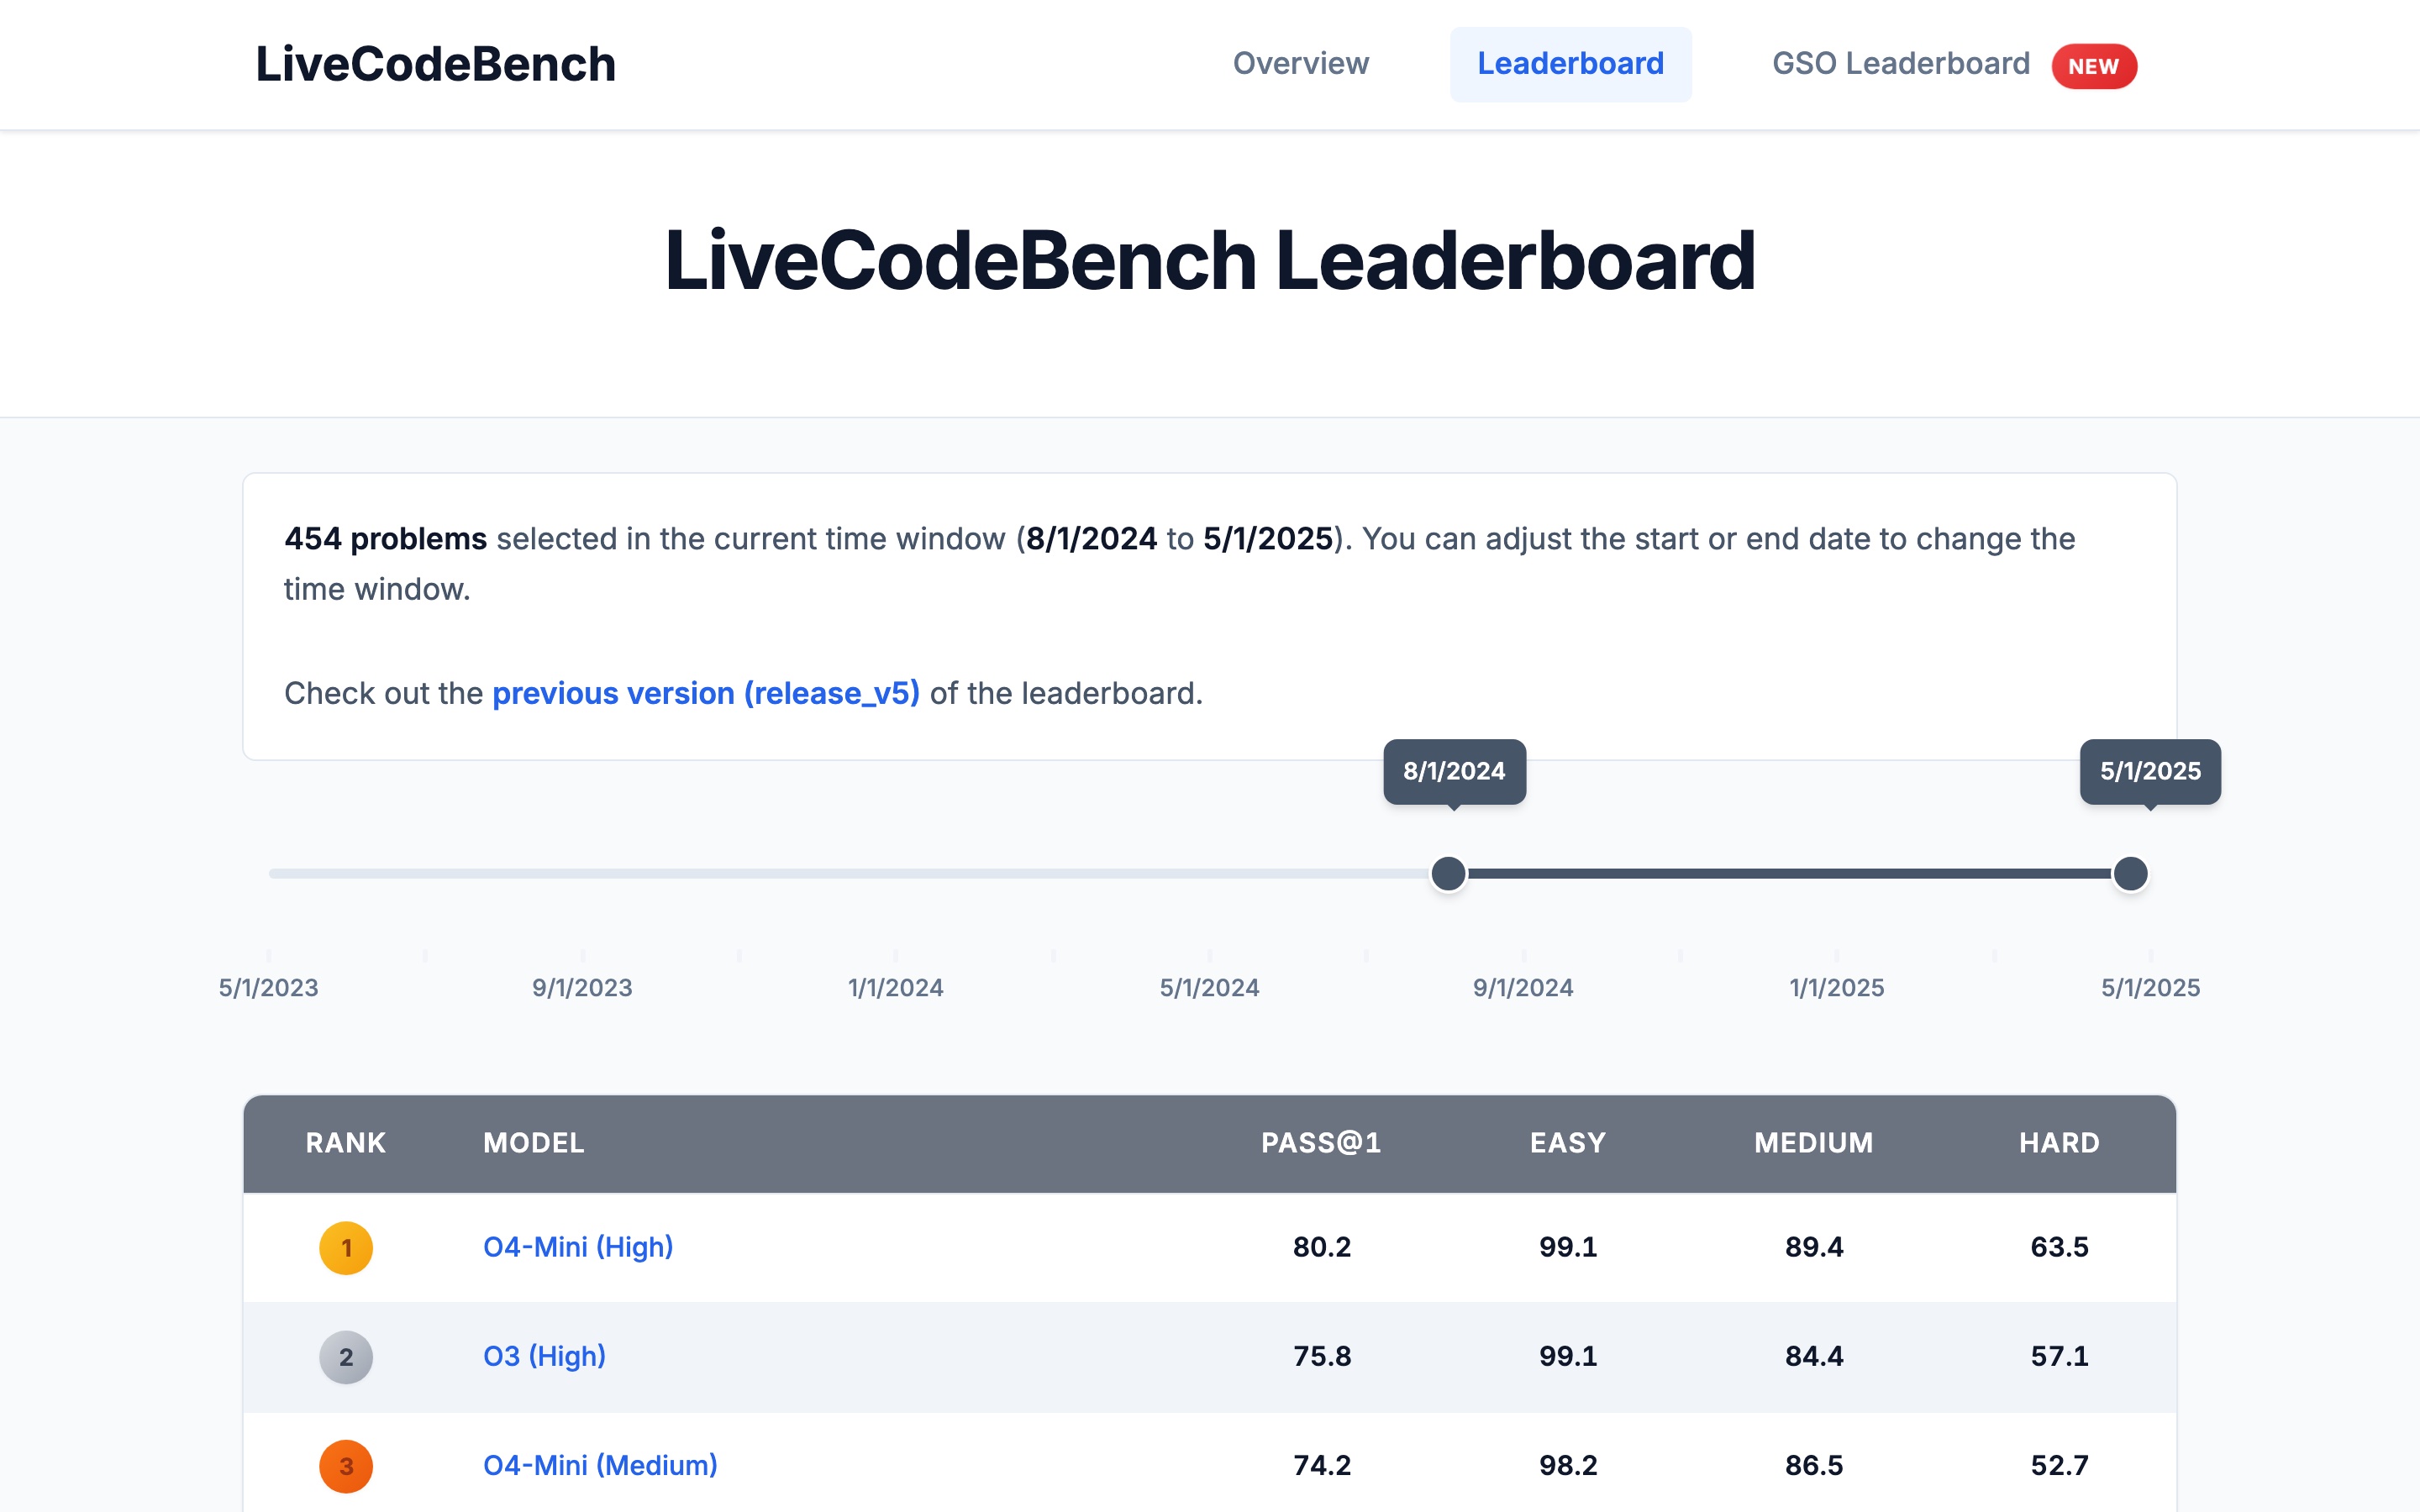The width and height of the screenshot is (2420, 1512).
Task: Click the 80.2 Pass@1 score
Action: pyautogui.click(x=1322, y=1247)
